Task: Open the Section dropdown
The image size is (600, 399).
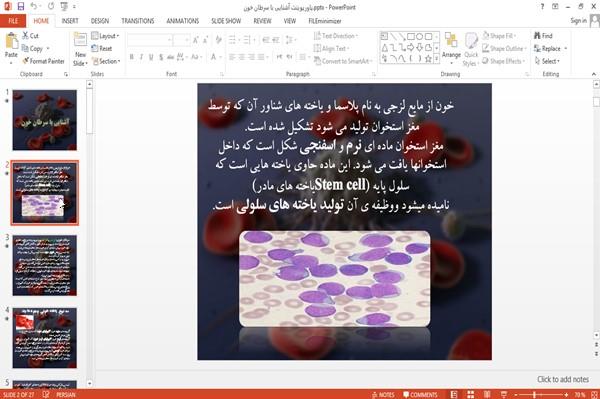Action: click(106, 61)
